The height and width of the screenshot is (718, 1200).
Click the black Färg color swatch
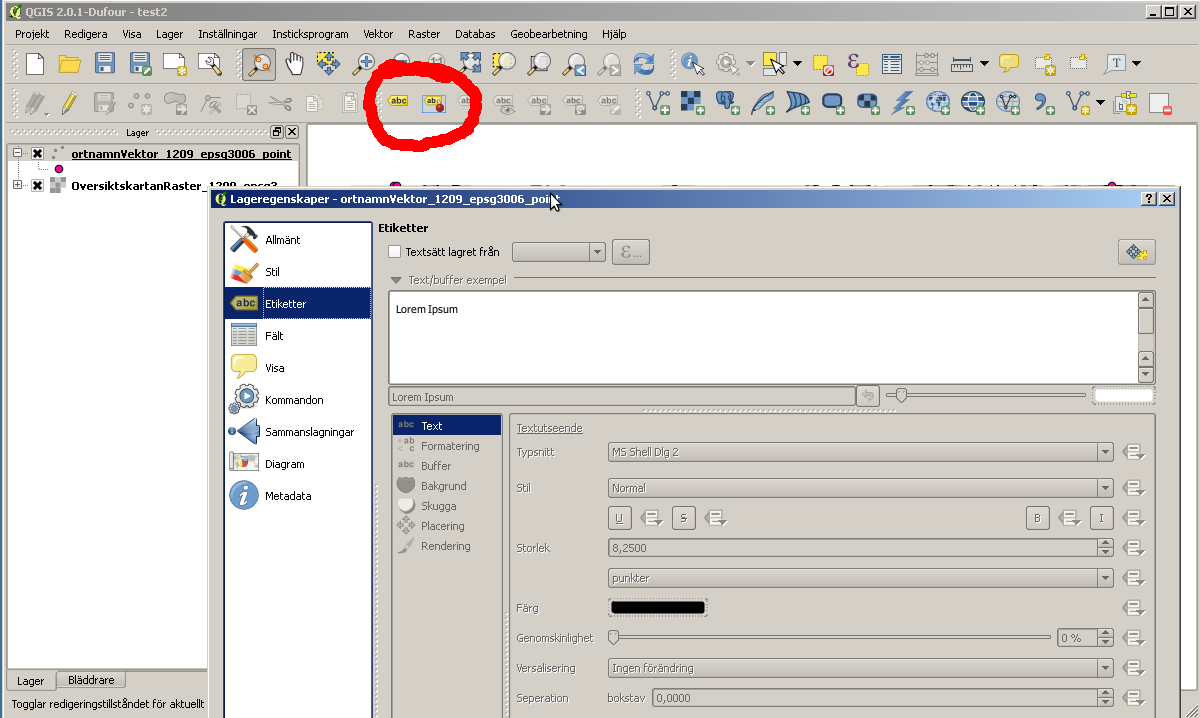pyautogui.click(x=657, y=607)
